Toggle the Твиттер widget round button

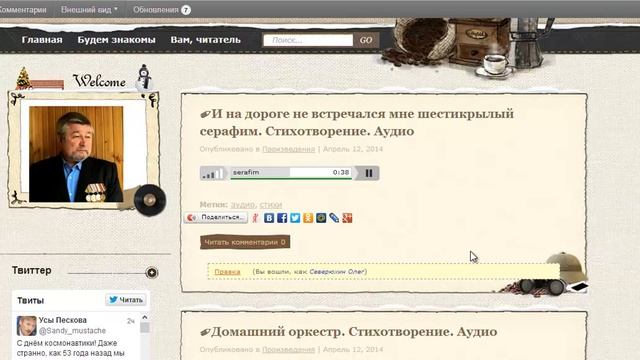(152, 273)
